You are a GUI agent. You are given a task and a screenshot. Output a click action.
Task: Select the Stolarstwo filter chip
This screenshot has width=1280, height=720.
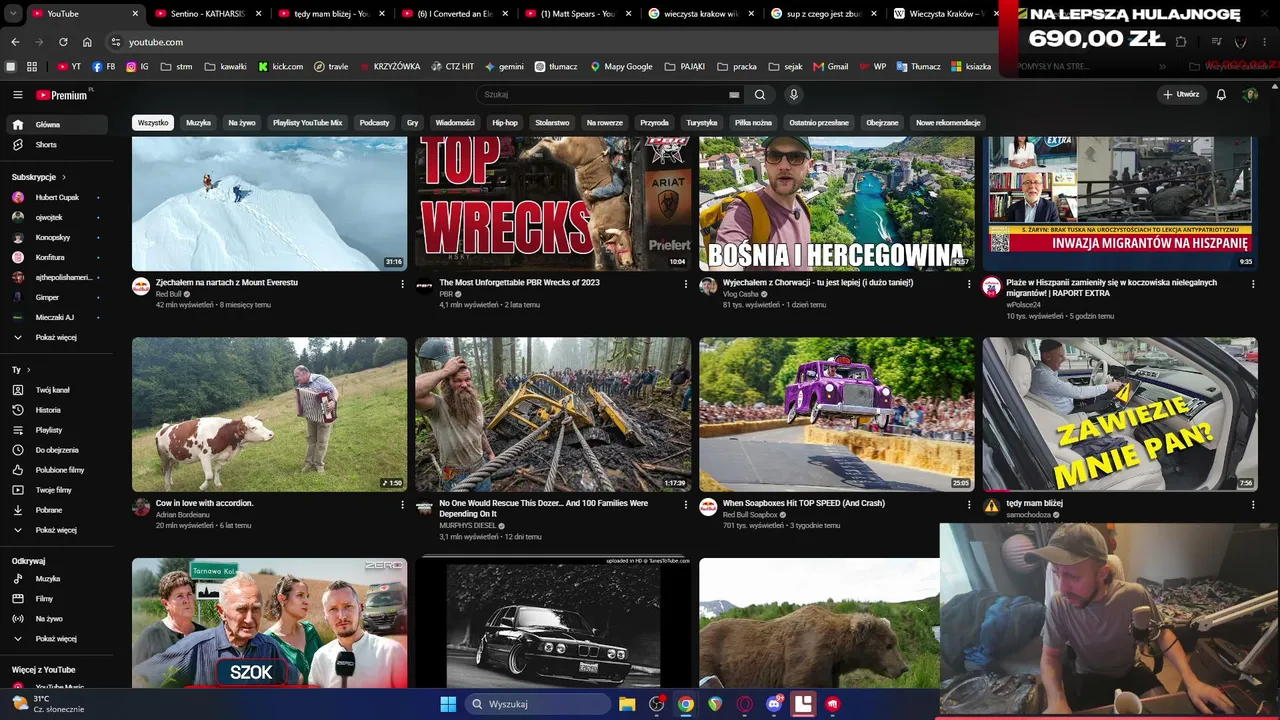coord(552,123)
